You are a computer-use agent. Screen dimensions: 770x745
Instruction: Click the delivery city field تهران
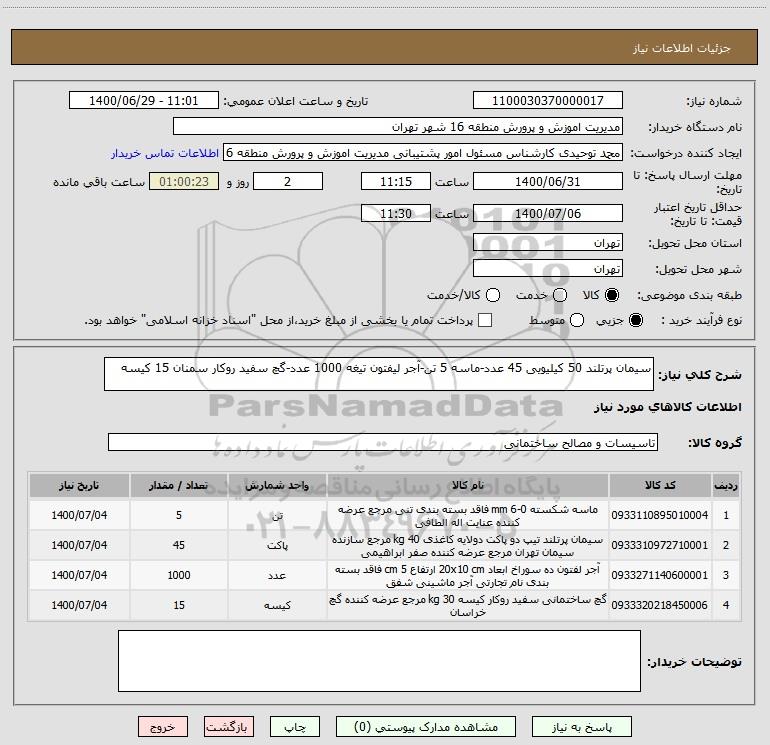tap(548, 269)
